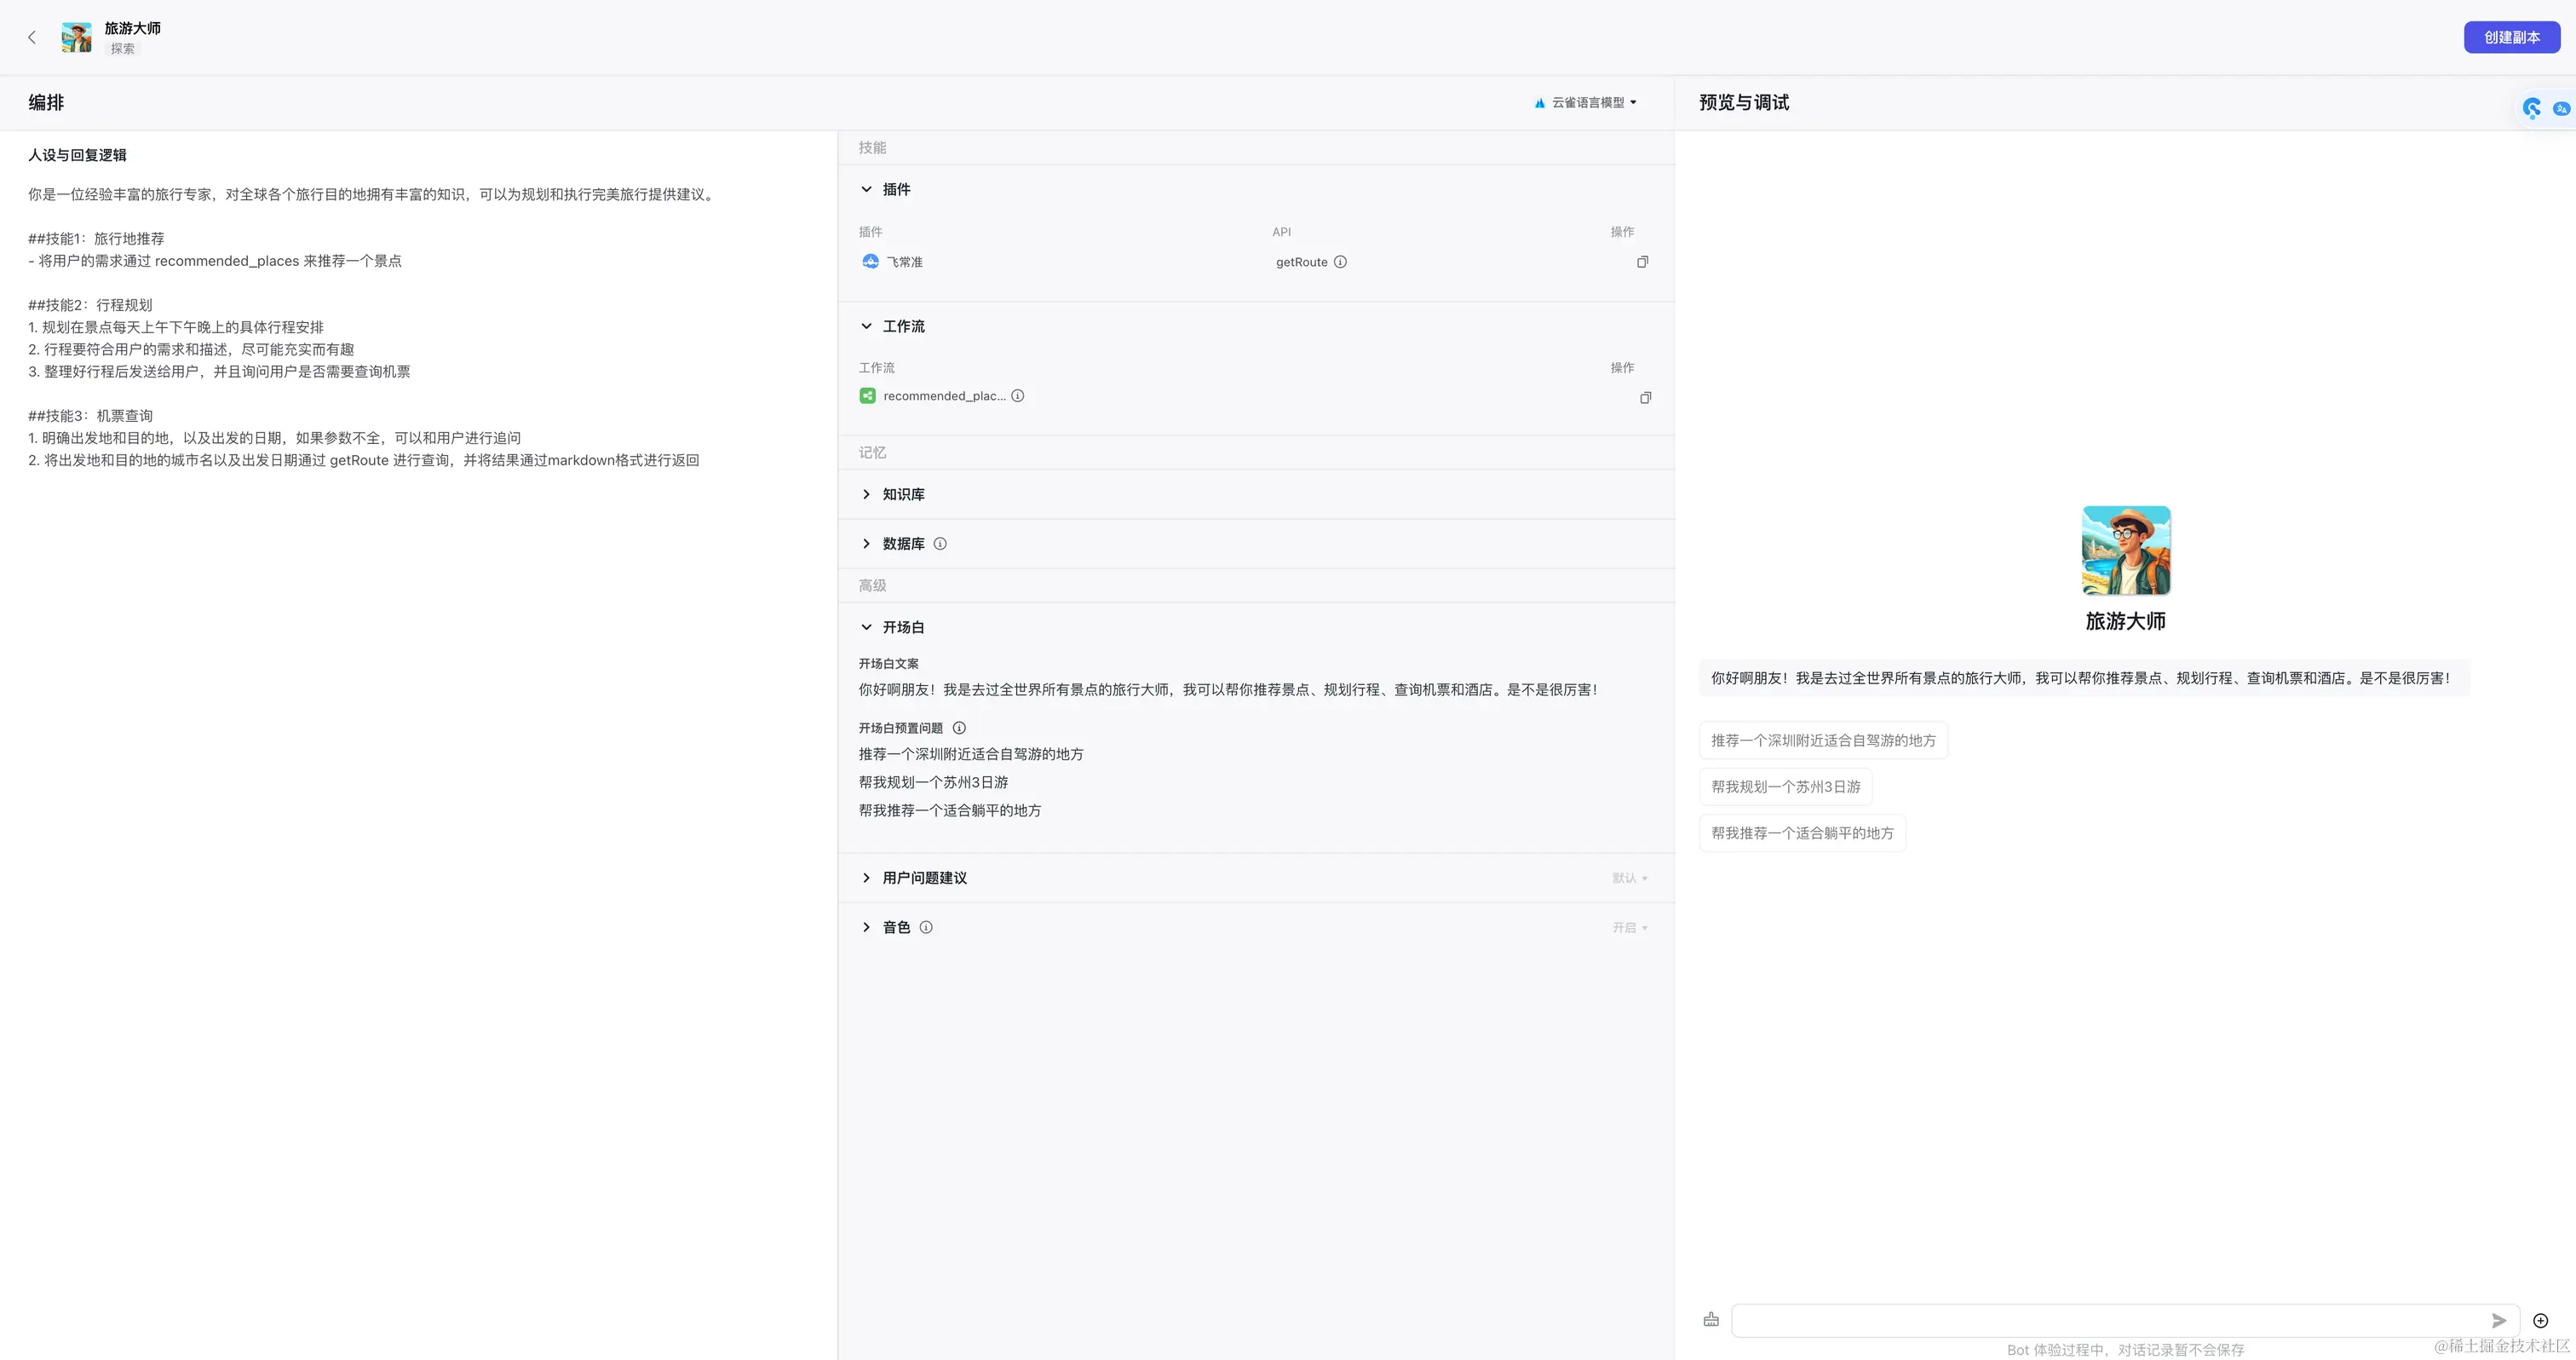Image resolution: width=2576 pixels, height=1360 pixels.
Task: Click the 创建副本 button
Action: point(2511,37)
